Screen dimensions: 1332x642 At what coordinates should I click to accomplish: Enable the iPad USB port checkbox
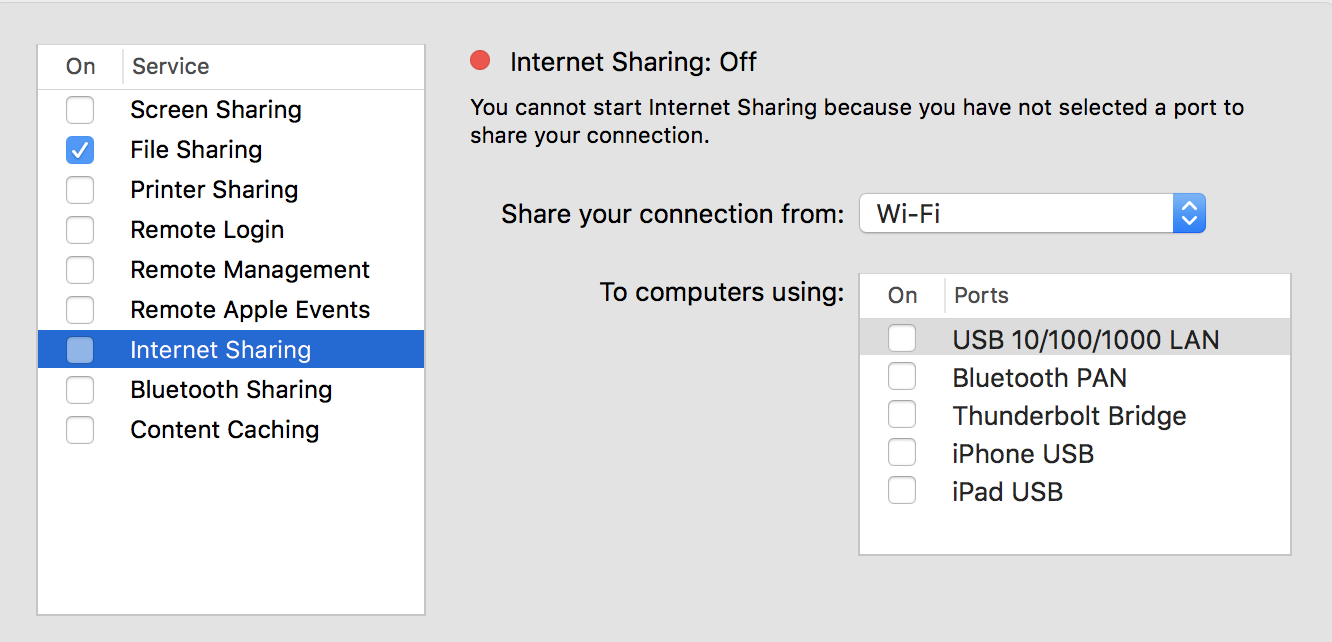click(x=902, y=491)
